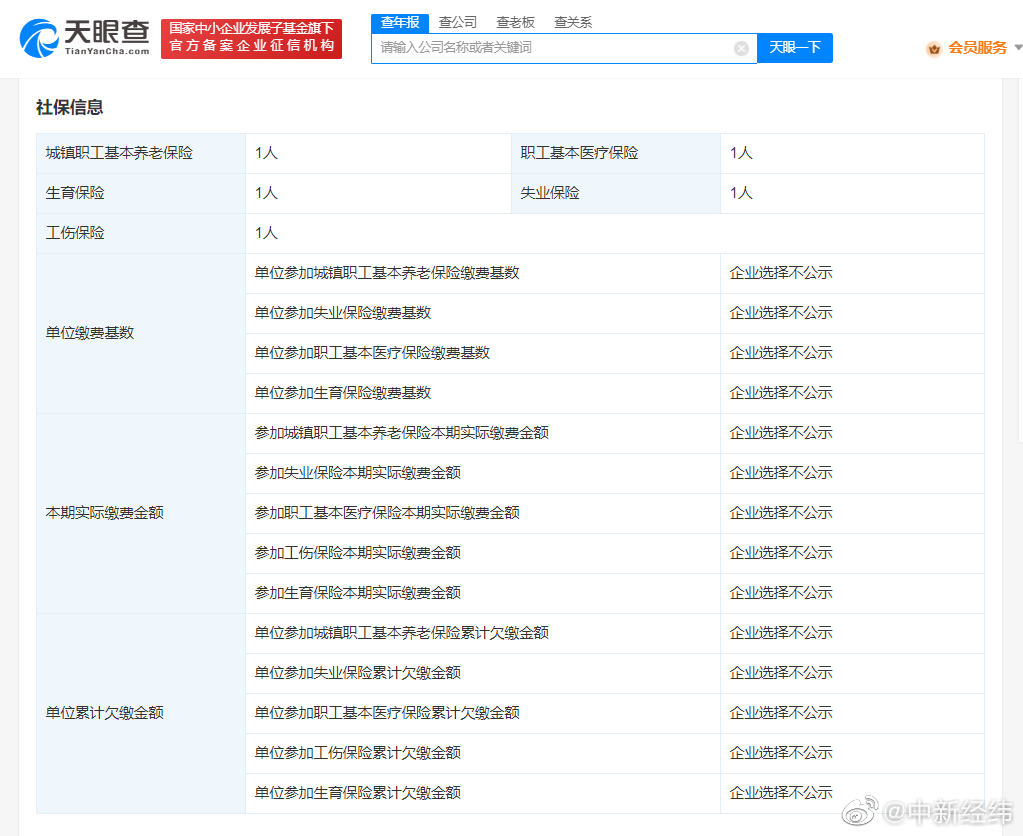Select 单位参加工伤保险累计欠缴金额 text
Viewport: 1023px width, 836px height.
[358, 753]
